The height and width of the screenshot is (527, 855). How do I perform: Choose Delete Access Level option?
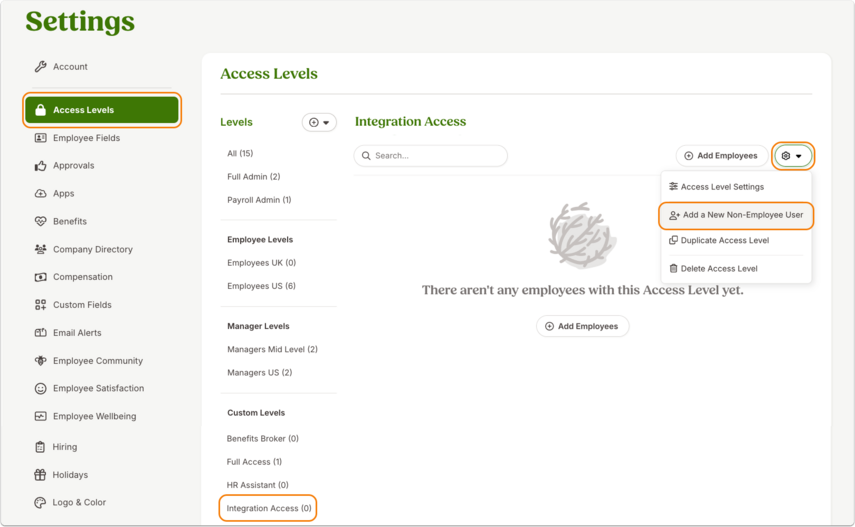[713, 268]
